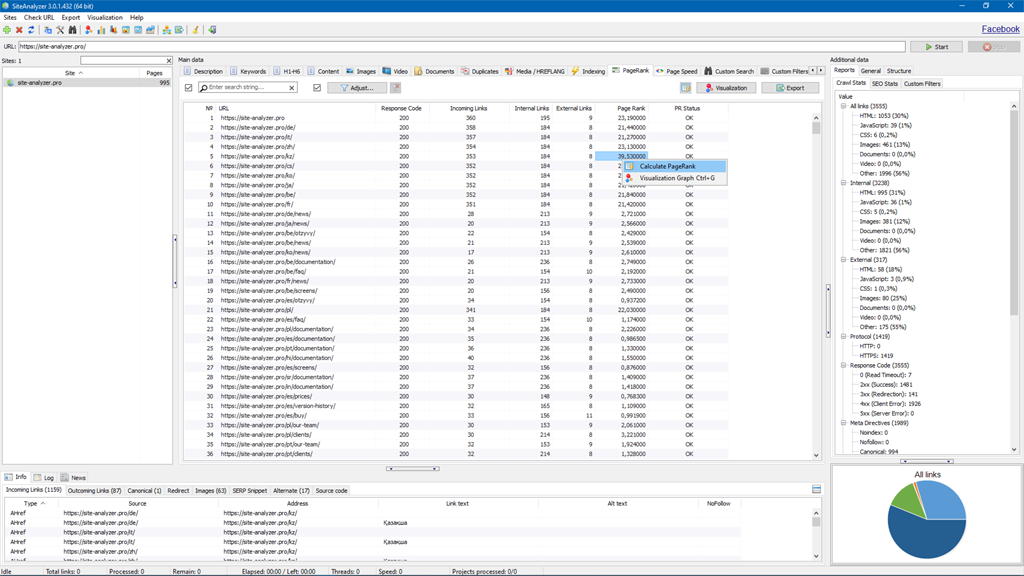Select the https://site-analyzer.pro/de/news/ row

pos(455,214)
